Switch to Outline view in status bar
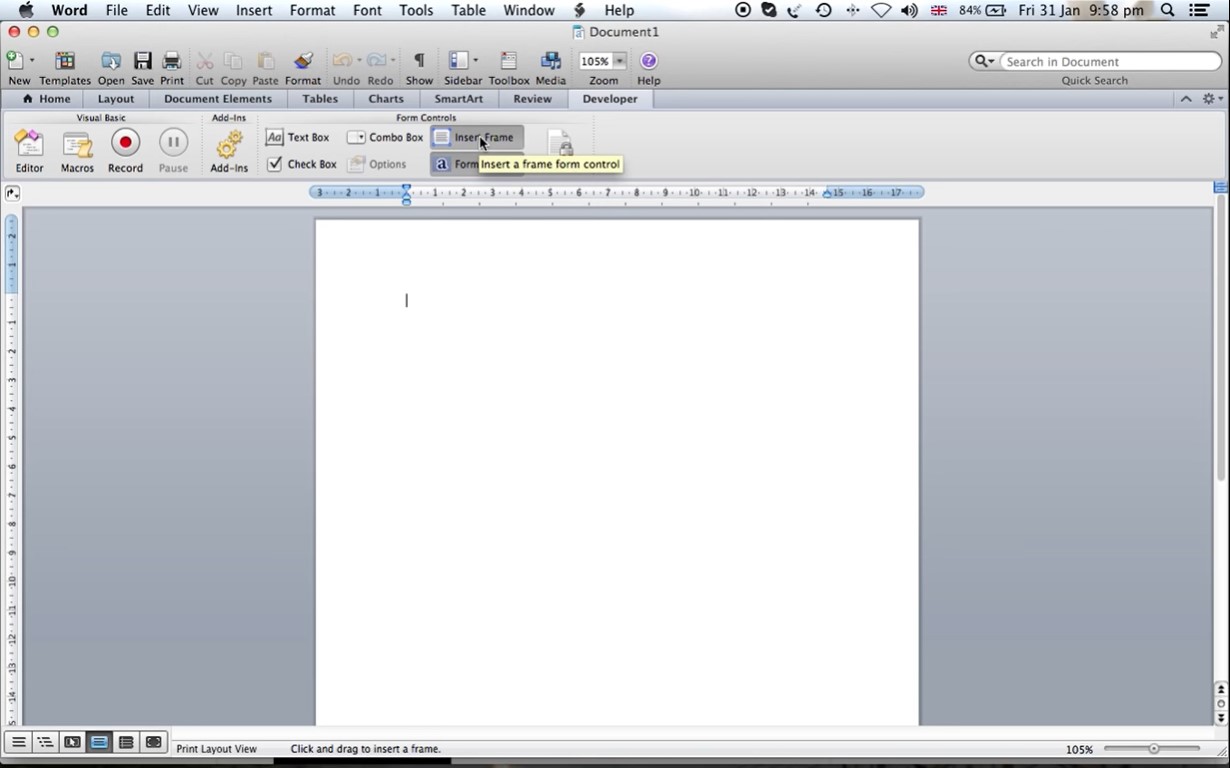 [x=45, y=742]
